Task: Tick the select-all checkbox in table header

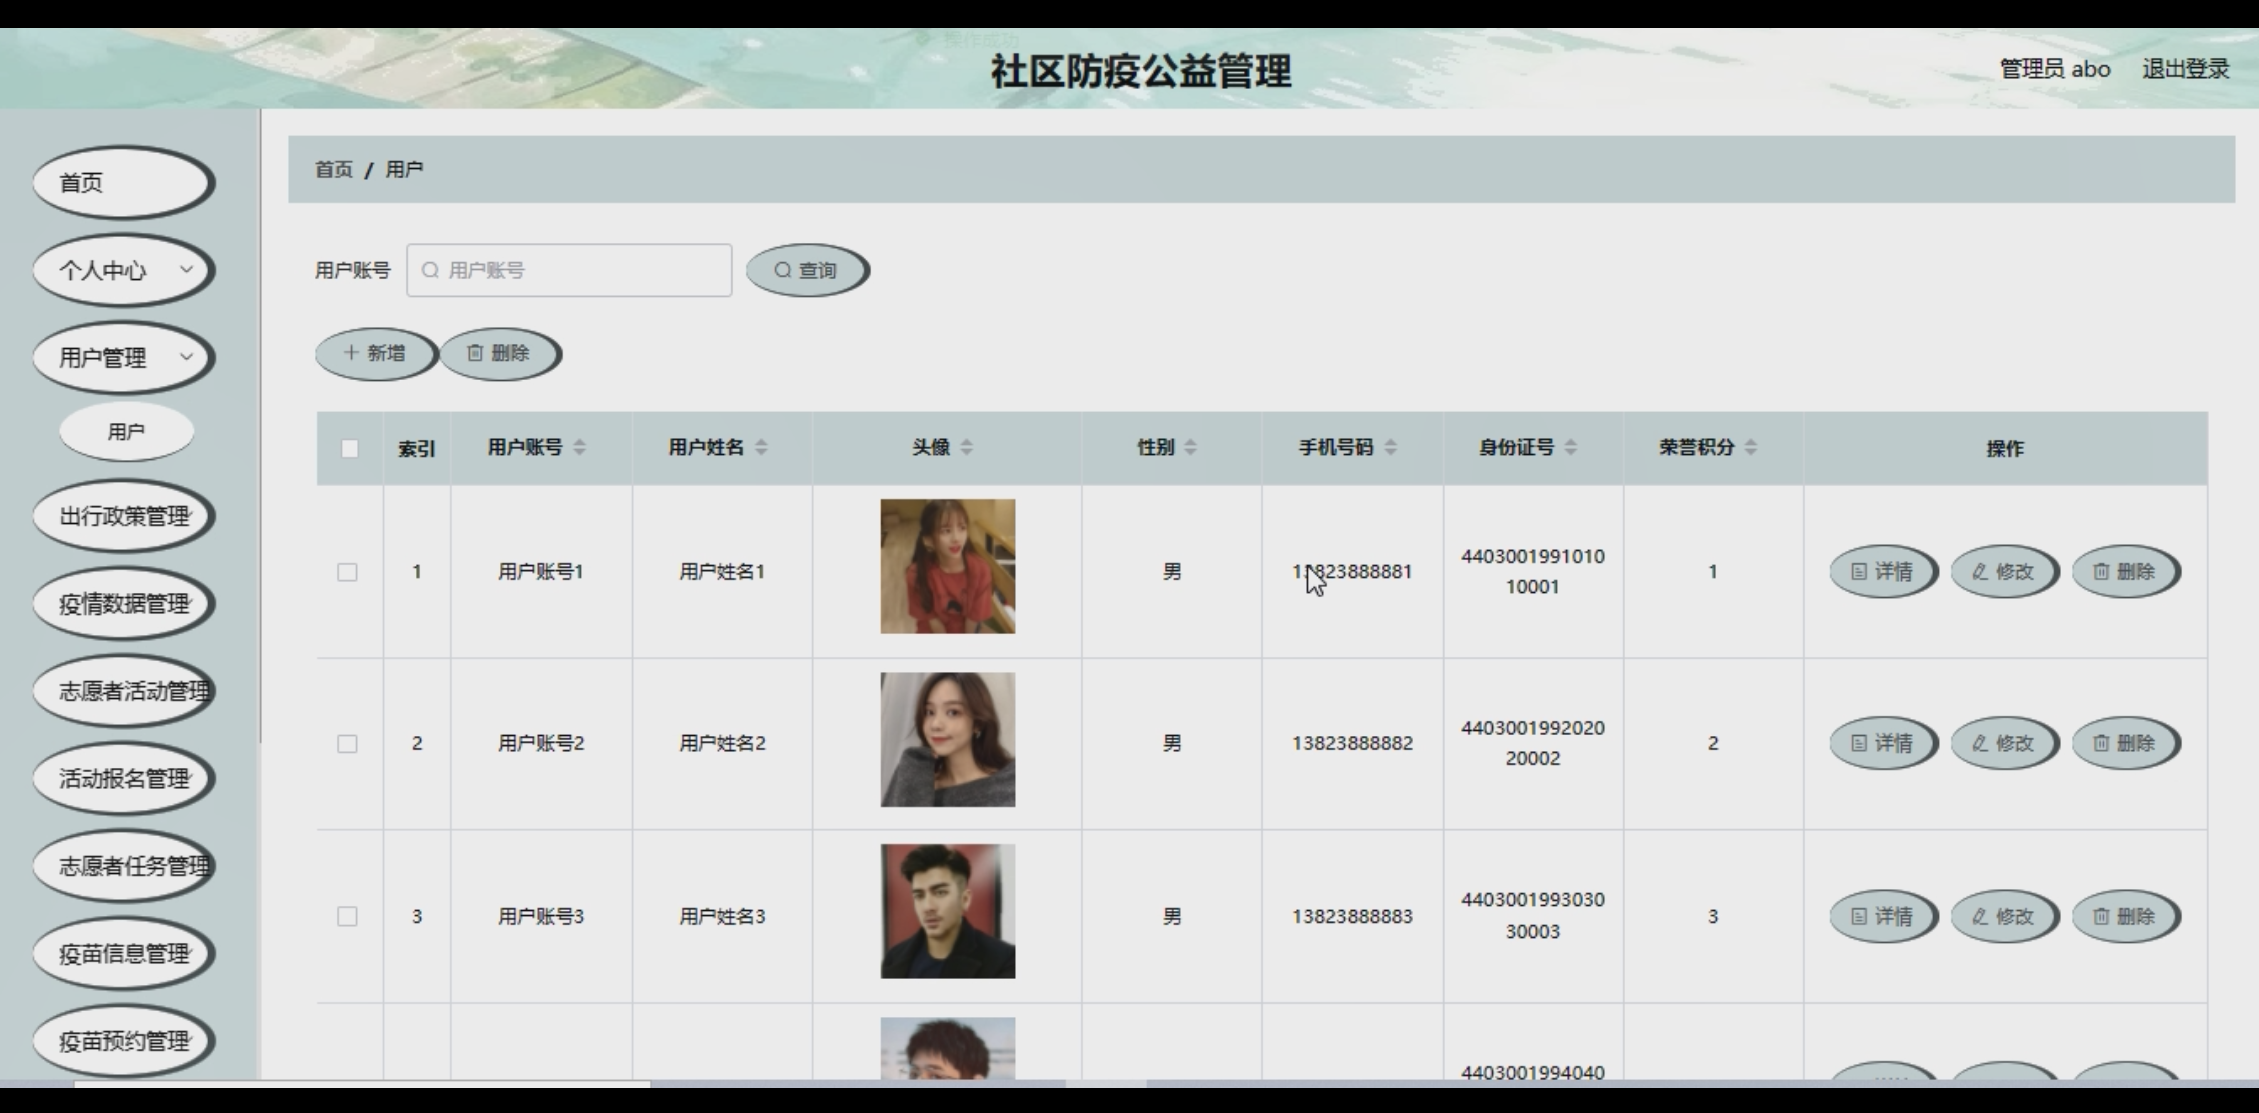Action: coord(349,448)
